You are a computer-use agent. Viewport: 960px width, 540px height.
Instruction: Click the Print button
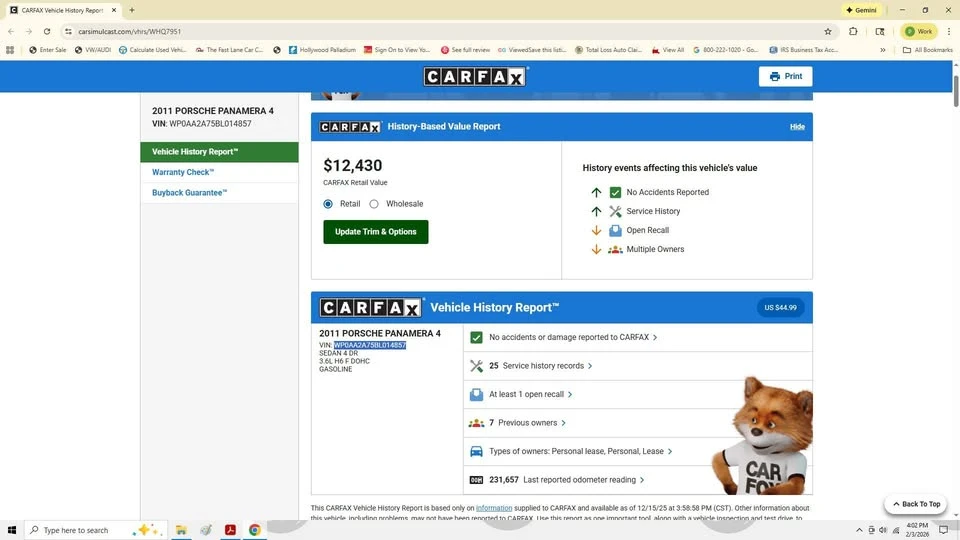(x=786, y=77)
